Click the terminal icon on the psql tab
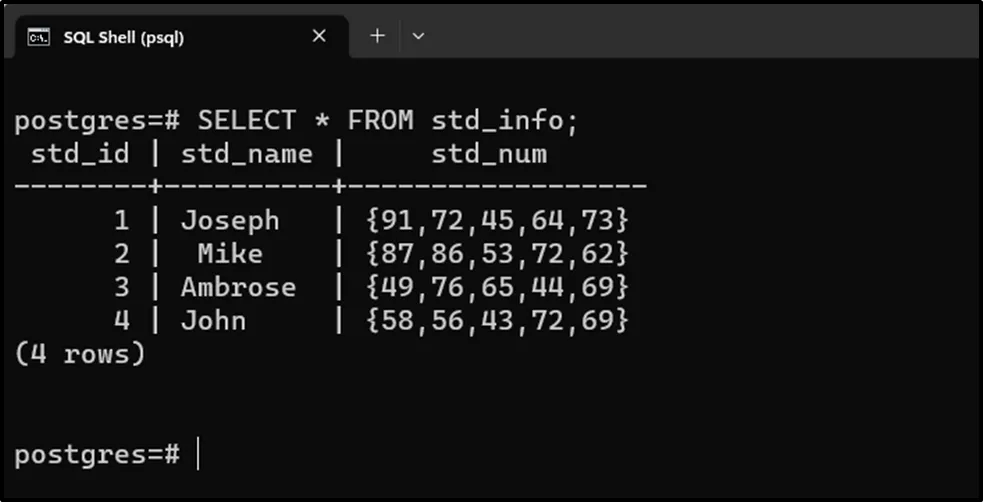The width and height of the screenshot is (983, 502). tap(39, 37)
